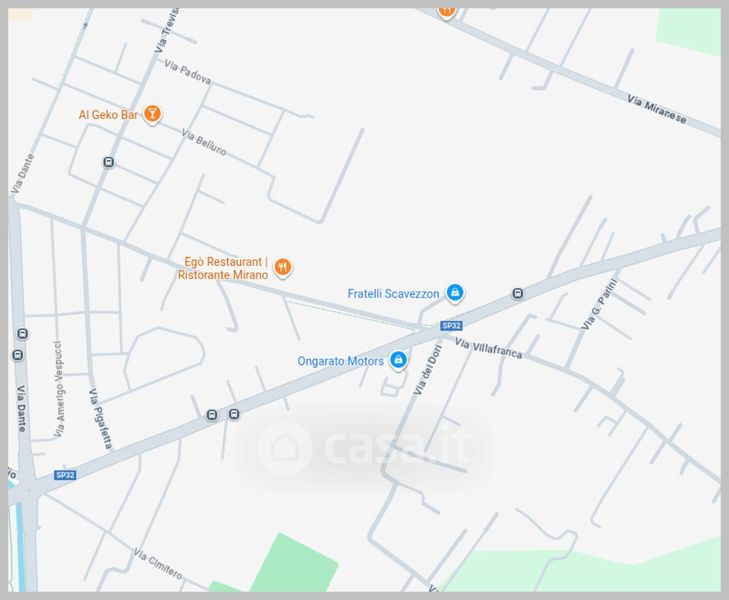
Task: Click the Al Geko Bar cocktail pin
Action: [x=152, y=114]
